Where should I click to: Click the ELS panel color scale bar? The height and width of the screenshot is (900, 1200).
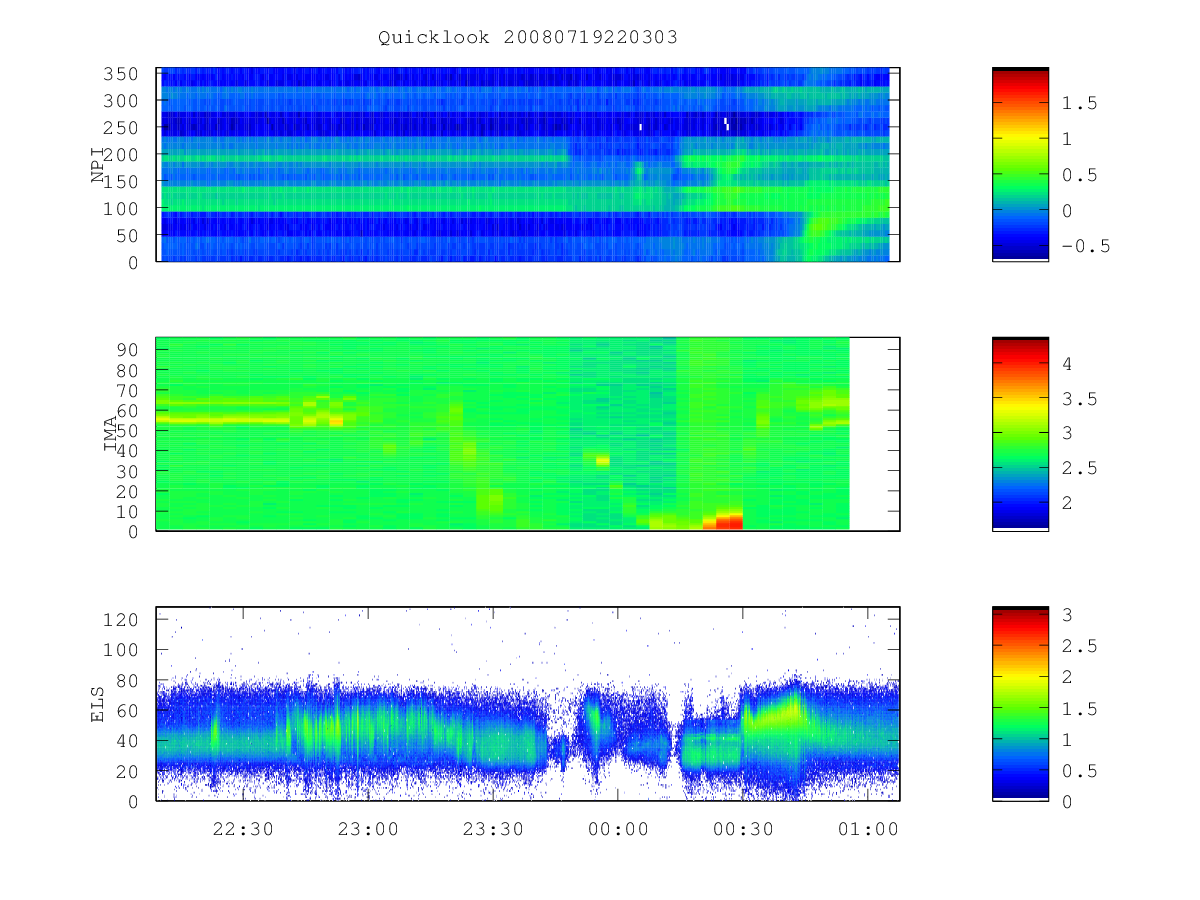click(x=1020, y=703)
